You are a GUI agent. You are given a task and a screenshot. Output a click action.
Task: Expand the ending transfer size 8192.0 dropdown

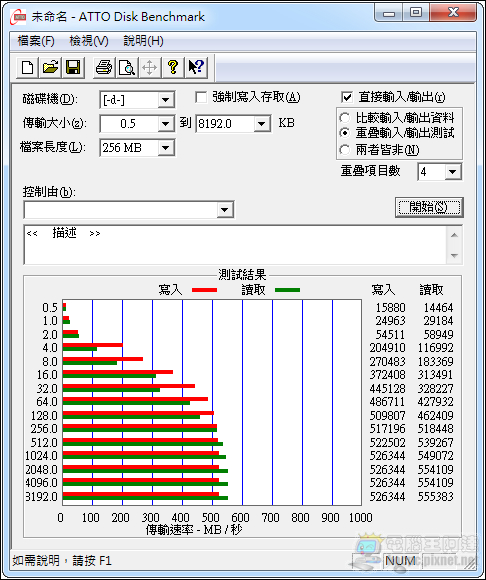261,124
